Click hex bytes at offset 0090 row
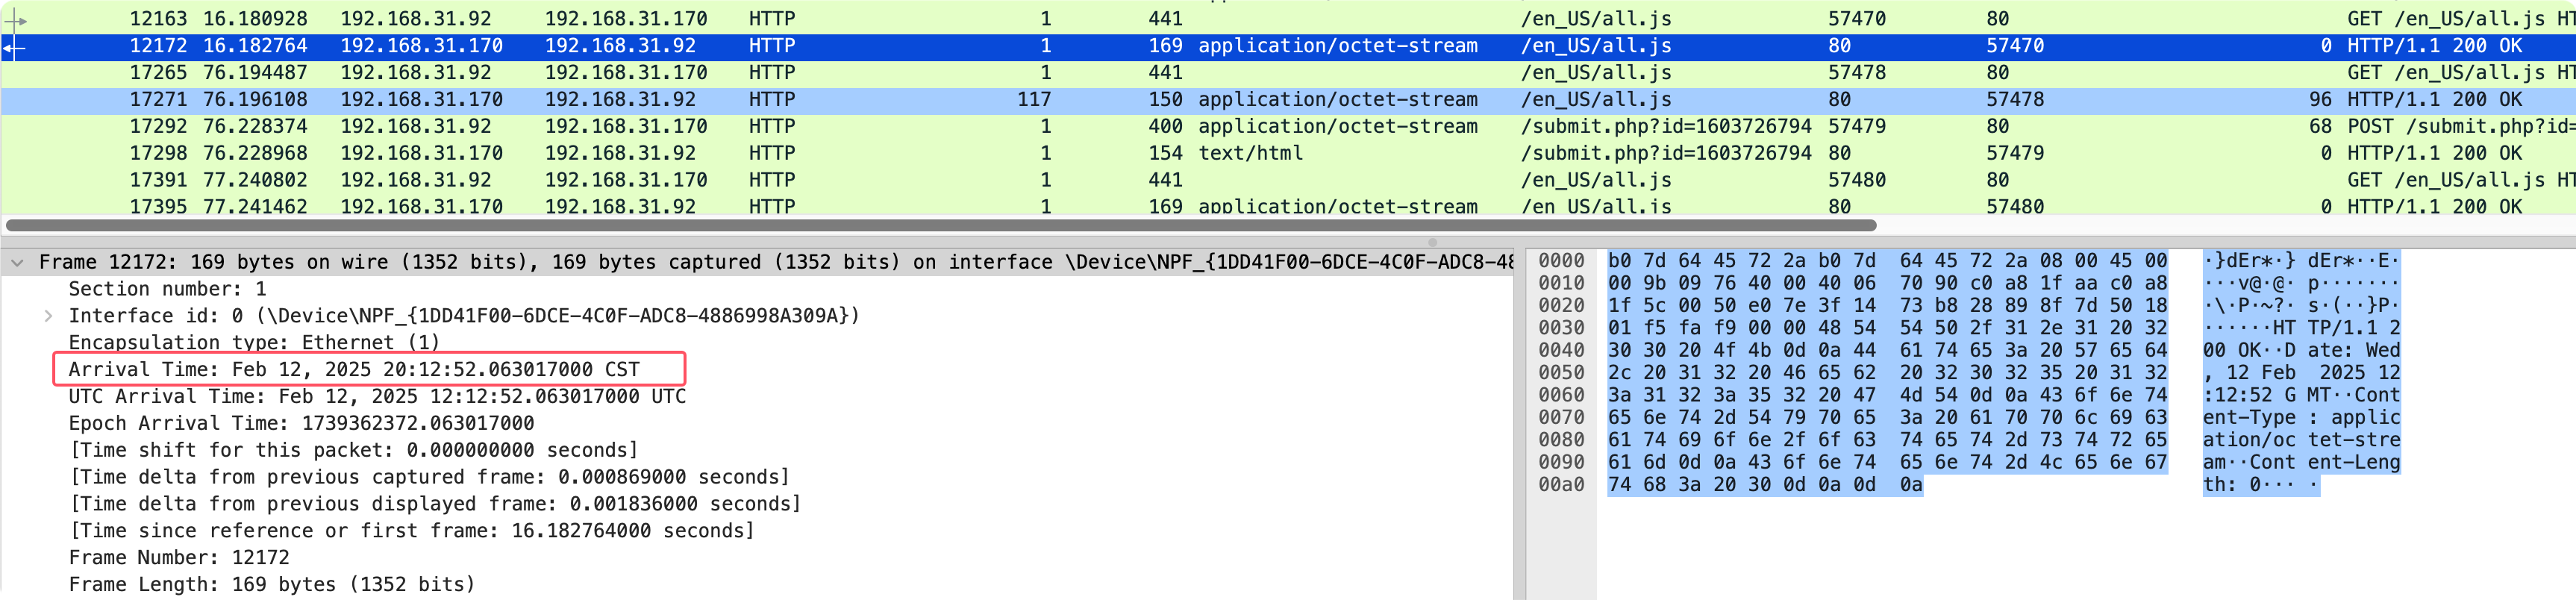2576x600 pixels. pyautogui.click(x=1887, y=463)
